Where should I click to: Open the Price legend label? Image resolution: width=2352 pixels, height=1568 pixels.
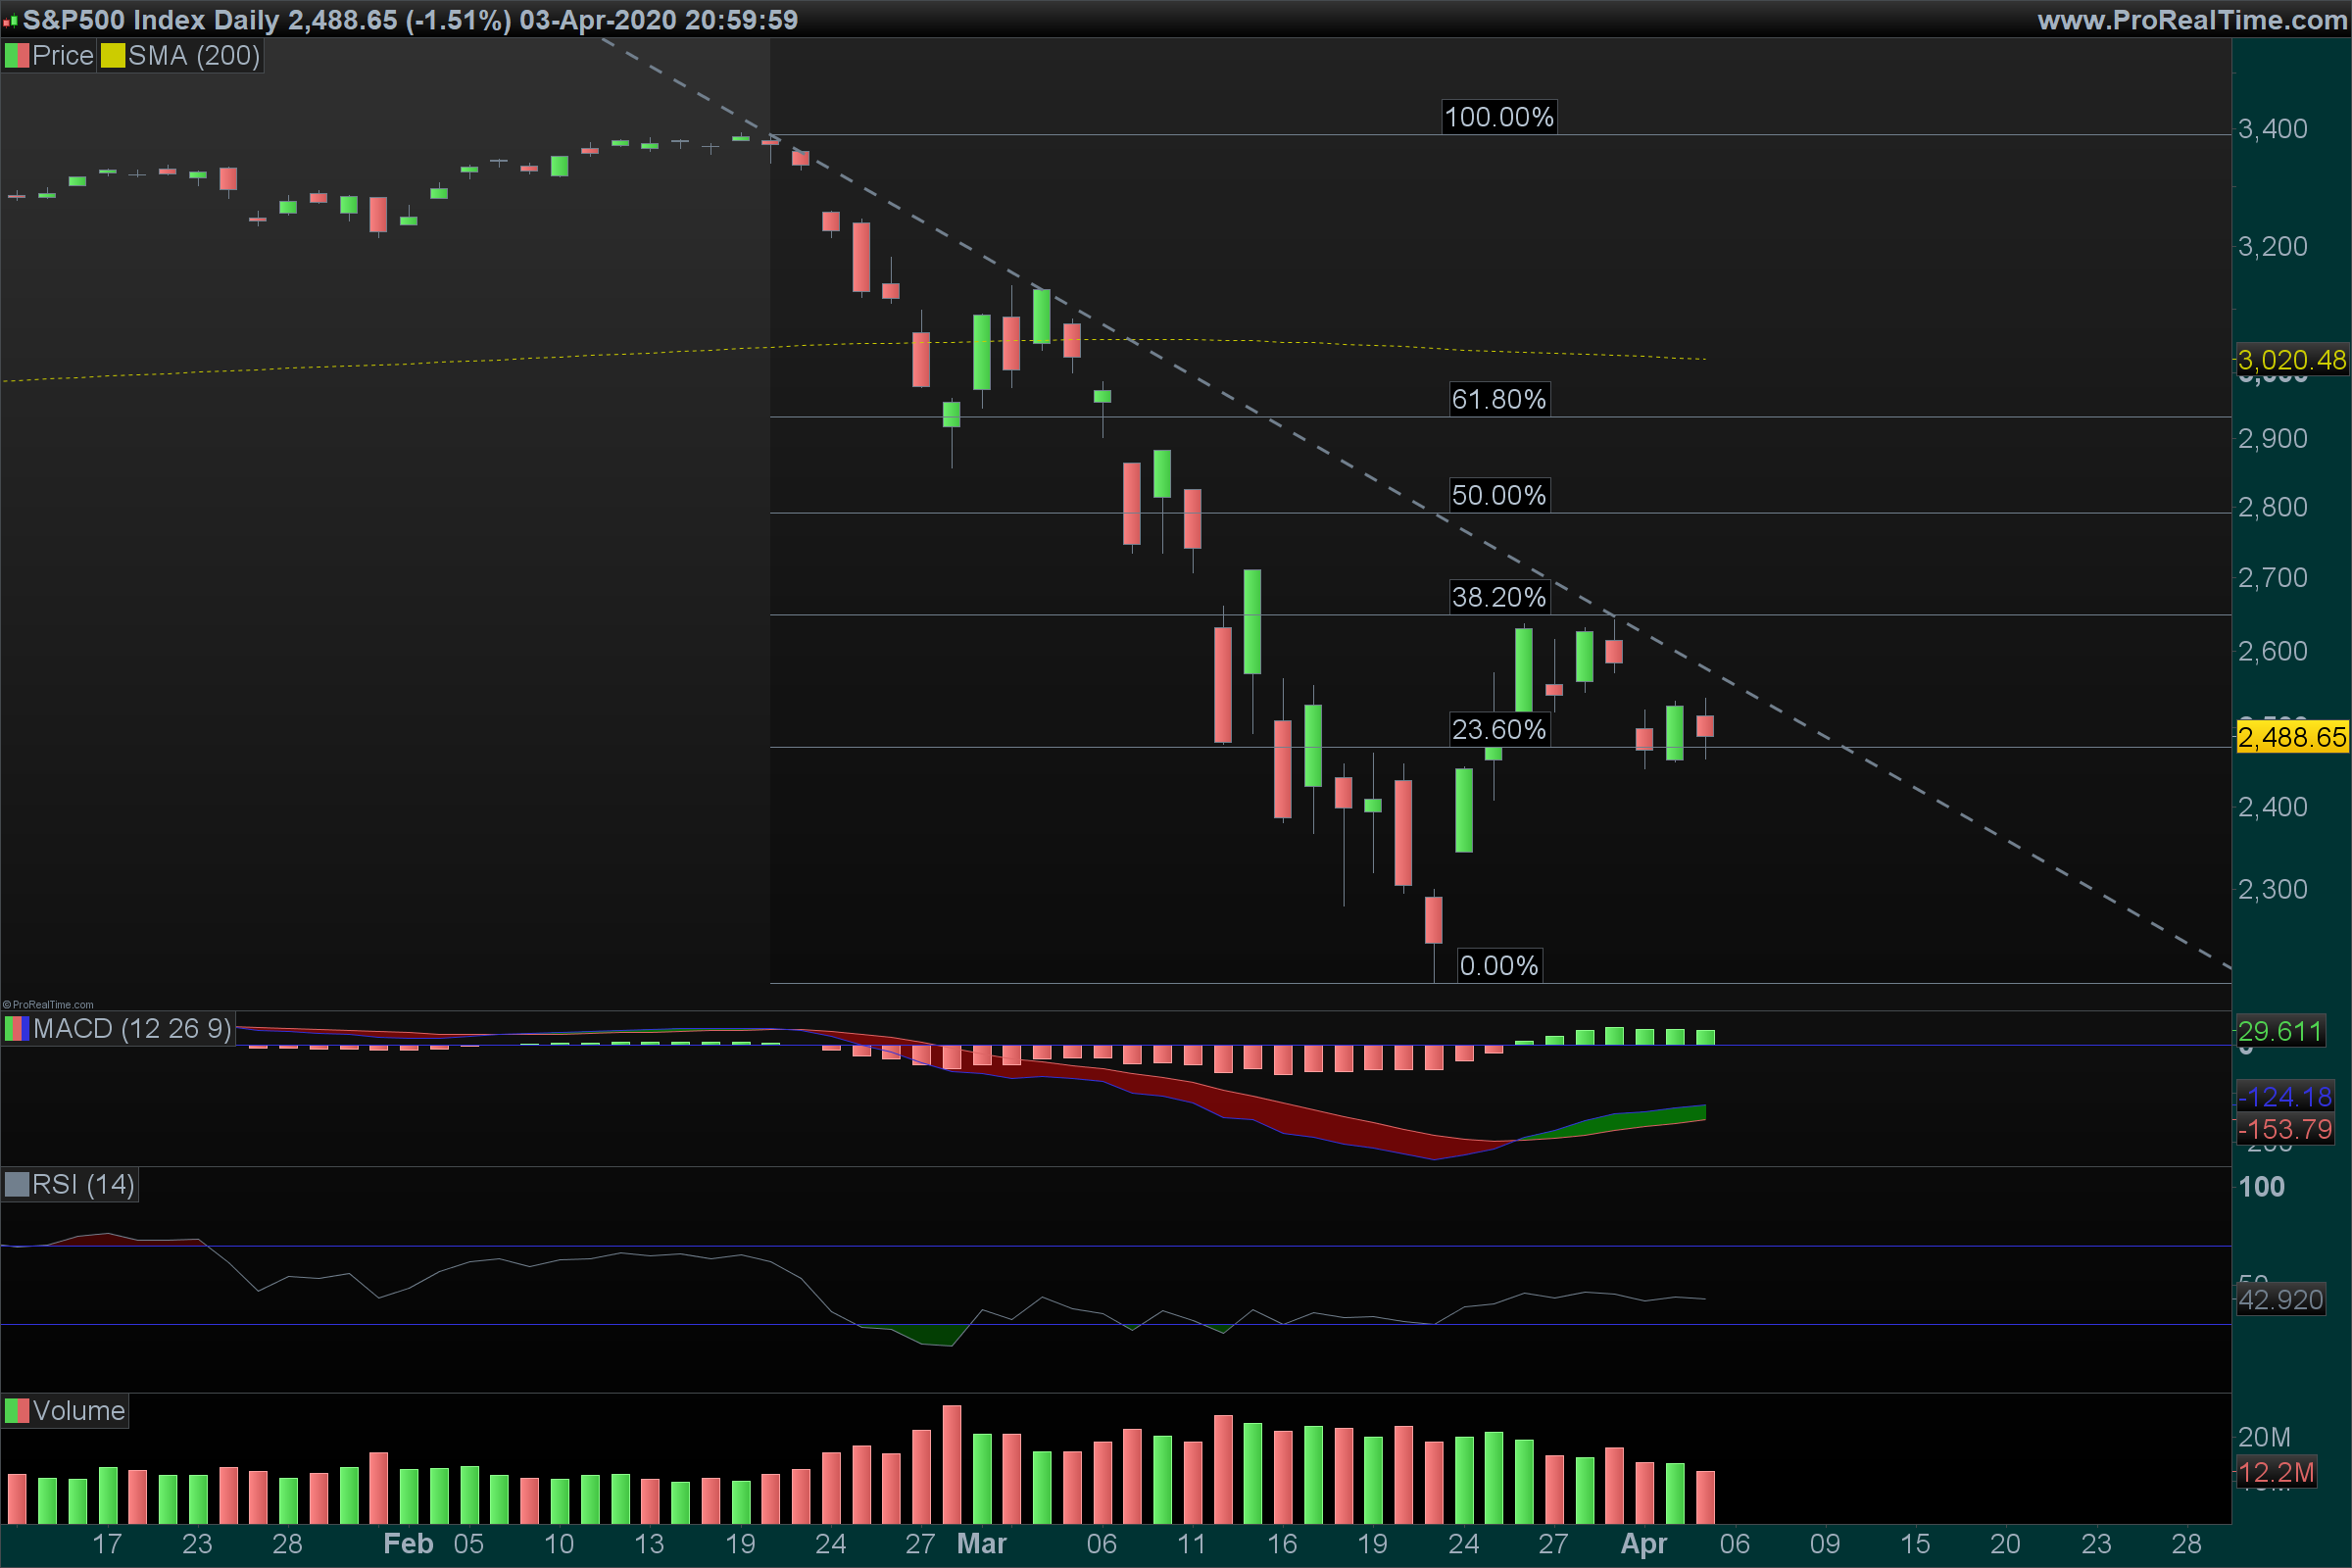click(x=63, y=56)
